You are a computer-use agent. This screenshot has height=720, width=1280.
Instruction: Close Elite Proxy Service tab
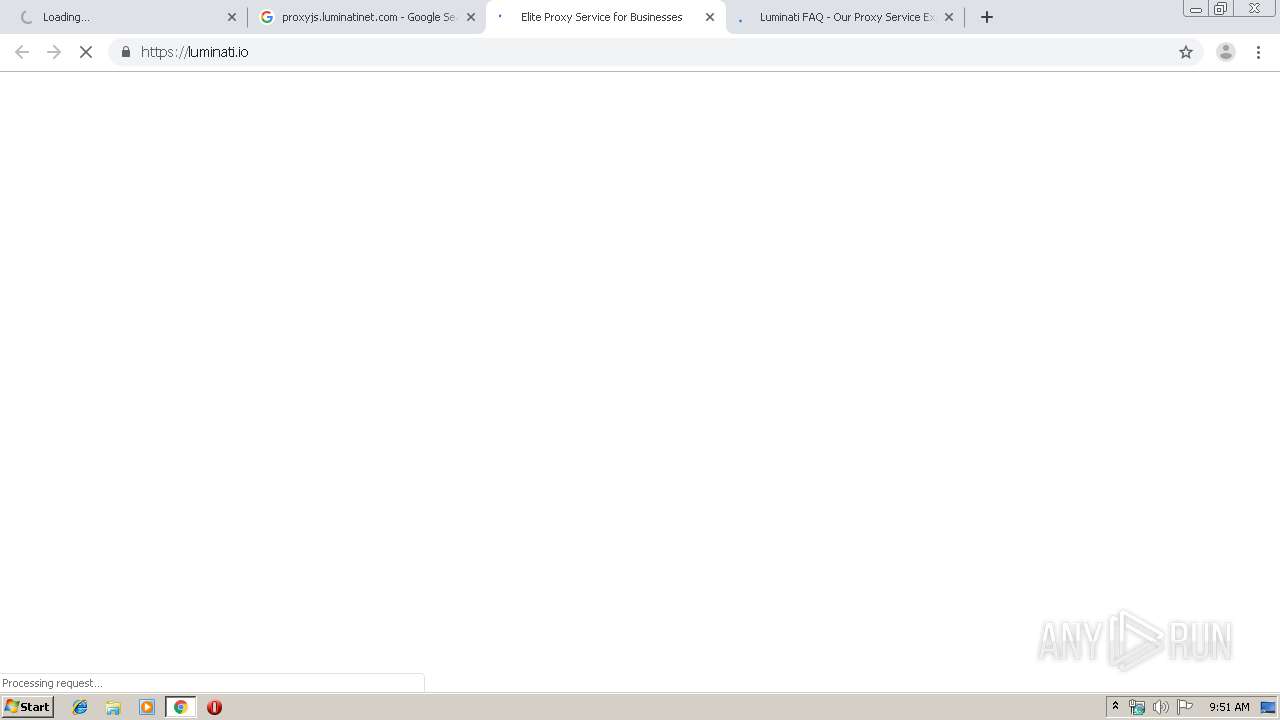click(x=710, y=17)
